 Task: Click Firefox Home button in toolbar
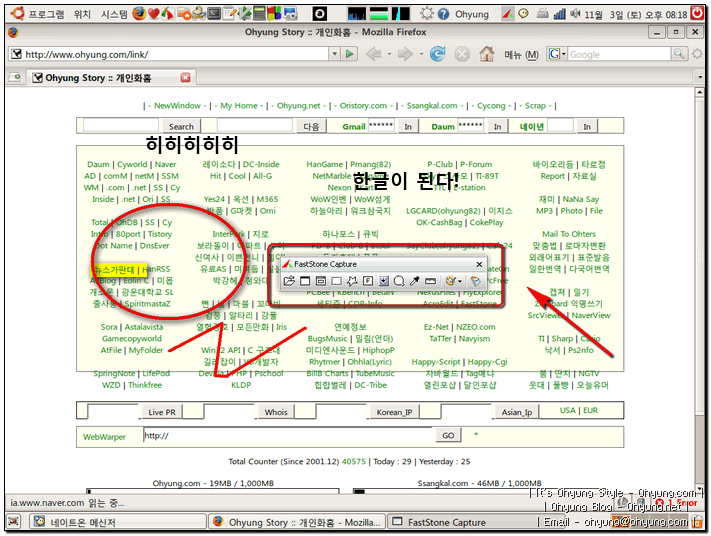(x=486, y=54)
